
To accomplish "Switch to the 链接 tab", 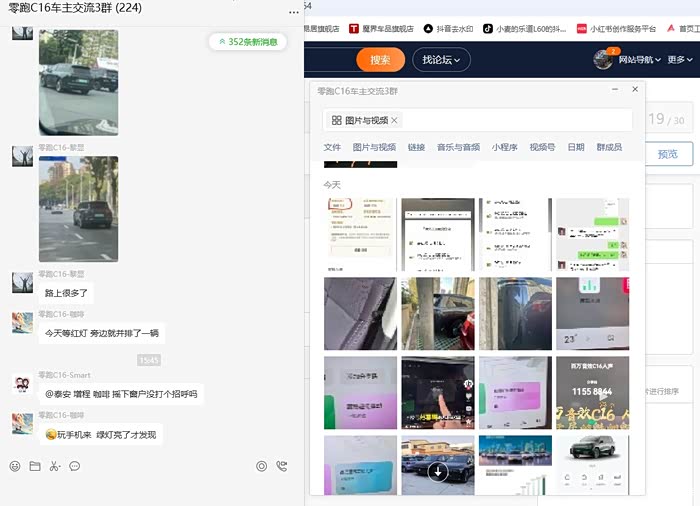I will click(416, 147).
